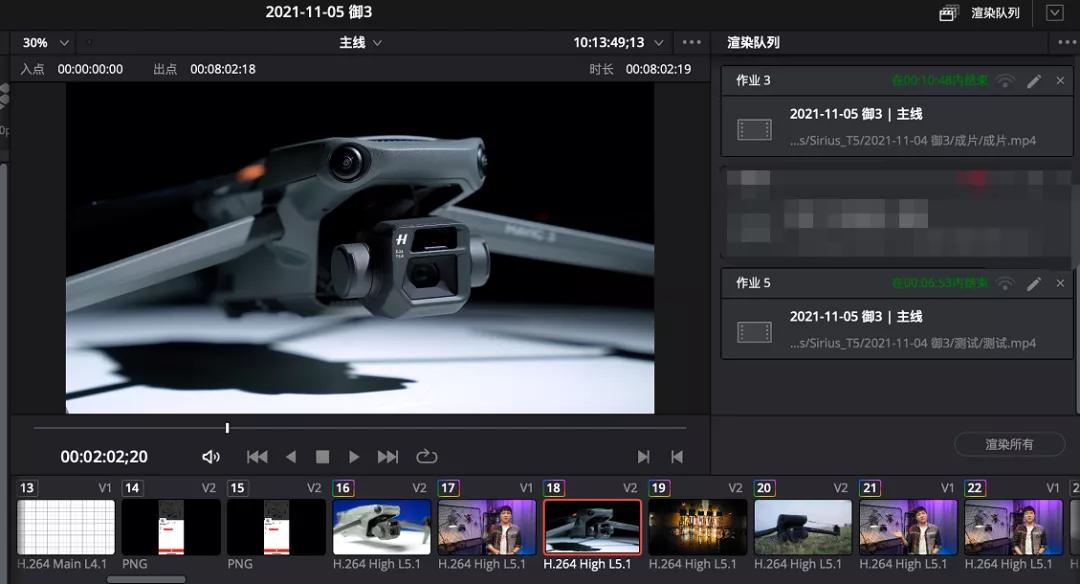
Task: Click the 渲染所有 render all button
Action: coord(1008,444)
